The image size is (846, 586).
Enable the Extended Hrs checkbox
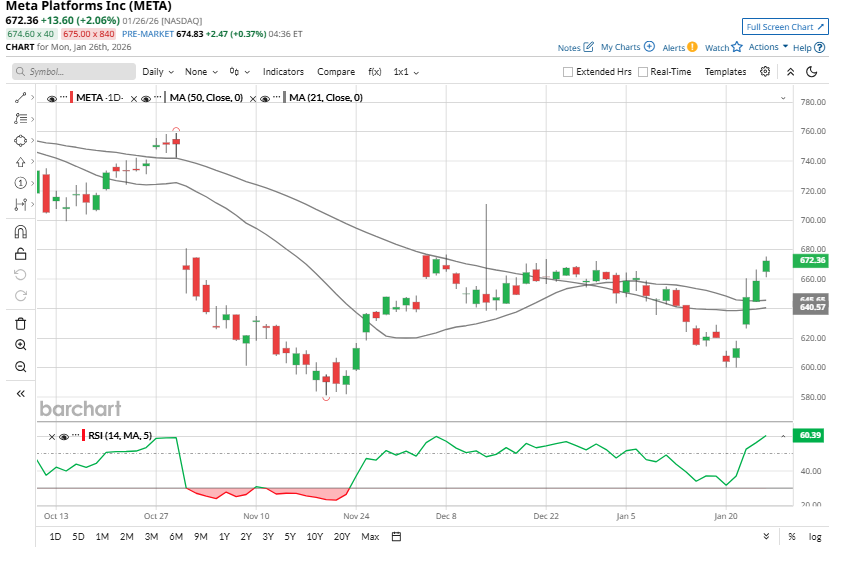click(x=568, y=72)
